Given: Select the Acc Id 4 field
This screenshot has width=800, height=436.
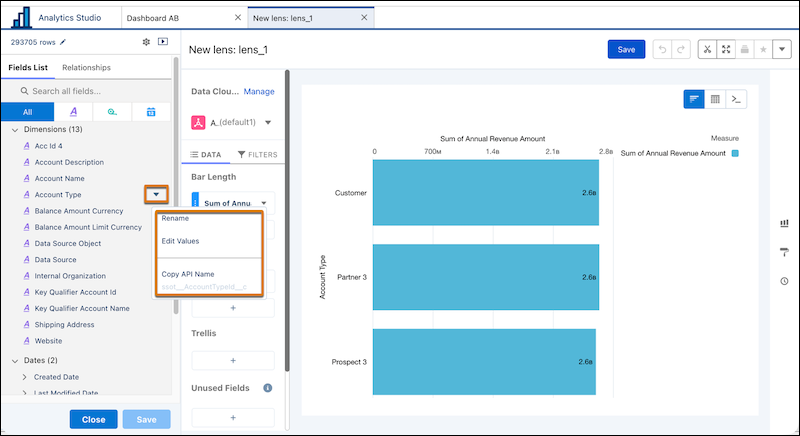Looking at the screenshot, I should (x=48, y=146).
